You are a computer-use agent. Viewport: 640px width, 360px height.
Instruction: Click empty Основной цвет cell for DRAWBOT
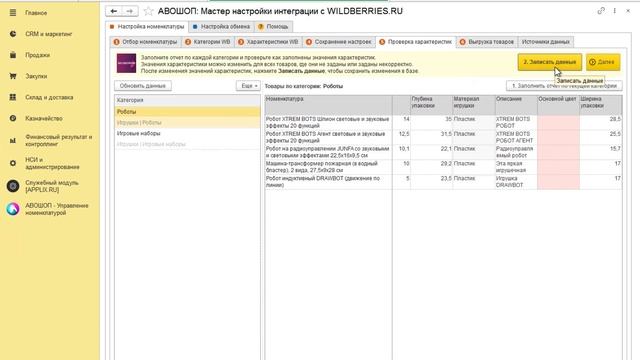click(558, 182)
